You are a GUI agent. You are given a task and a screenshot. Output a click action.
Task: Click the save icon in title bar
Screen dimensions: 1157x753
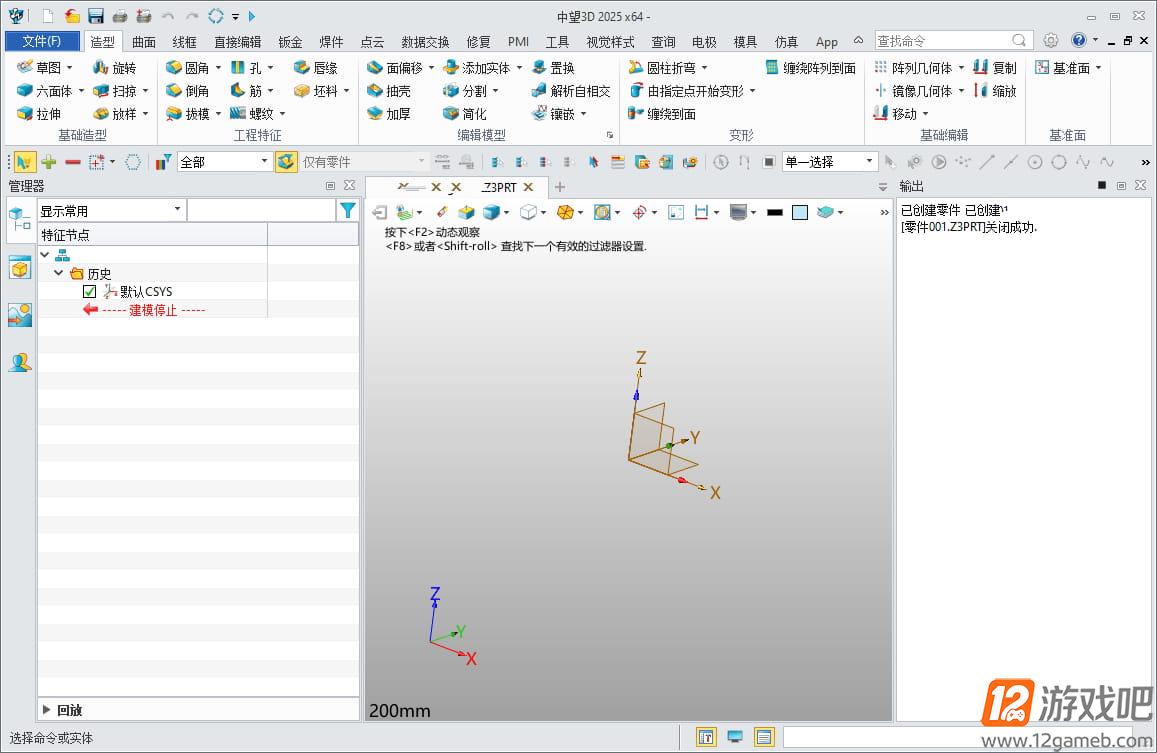95,16
